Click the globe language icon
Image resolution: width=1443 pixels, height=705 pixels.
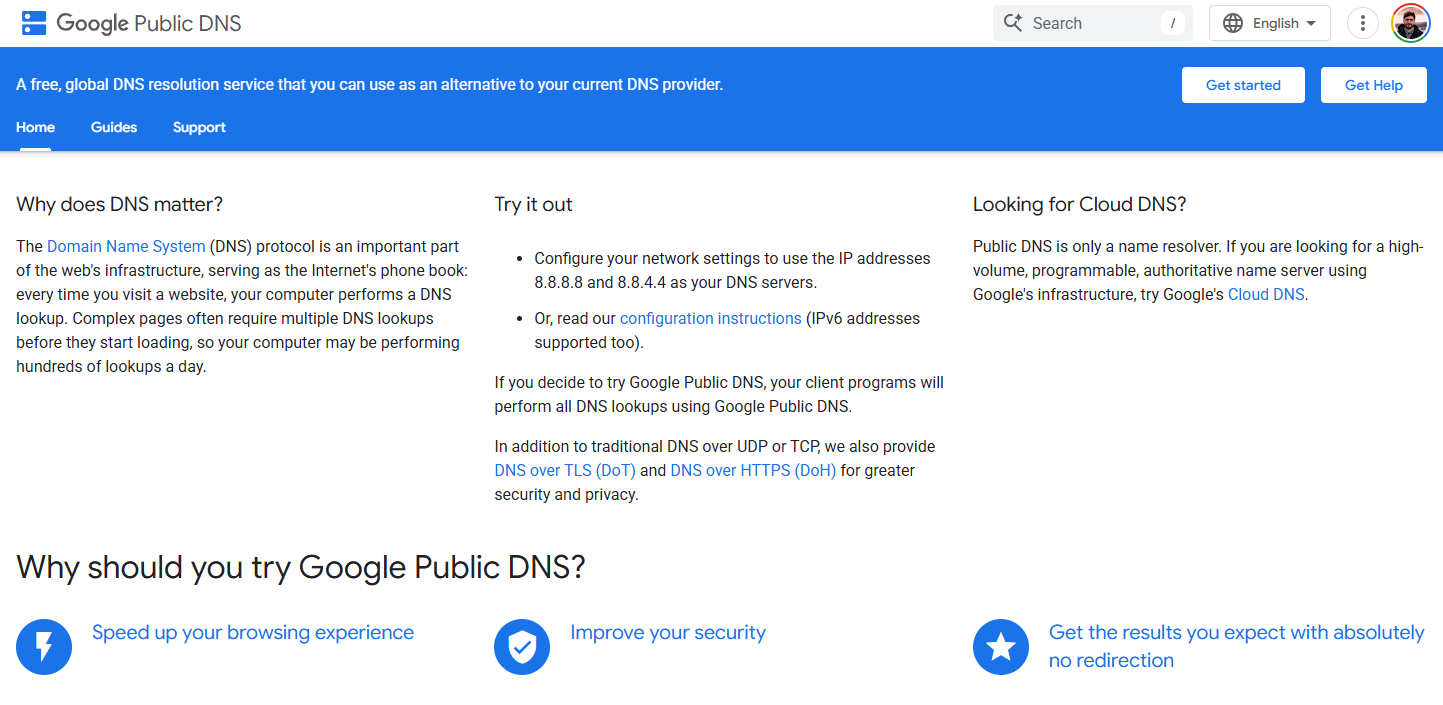(1233, 23)
